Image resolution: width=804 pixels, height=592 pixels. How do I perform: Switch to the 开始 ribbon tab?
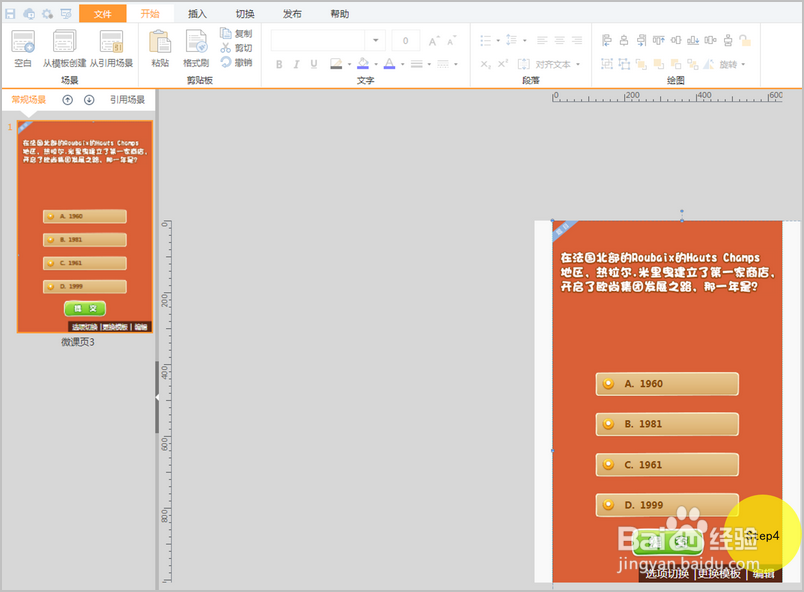(x=150, y=14)
